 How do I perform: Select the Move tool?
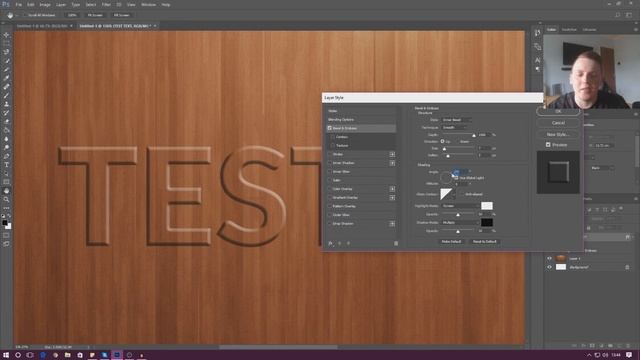(x=7, y=35)
